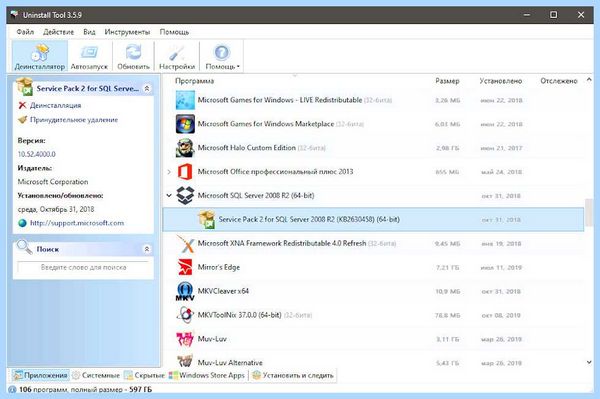Click the Mirror's Edge icon

(x=185, y=267)
